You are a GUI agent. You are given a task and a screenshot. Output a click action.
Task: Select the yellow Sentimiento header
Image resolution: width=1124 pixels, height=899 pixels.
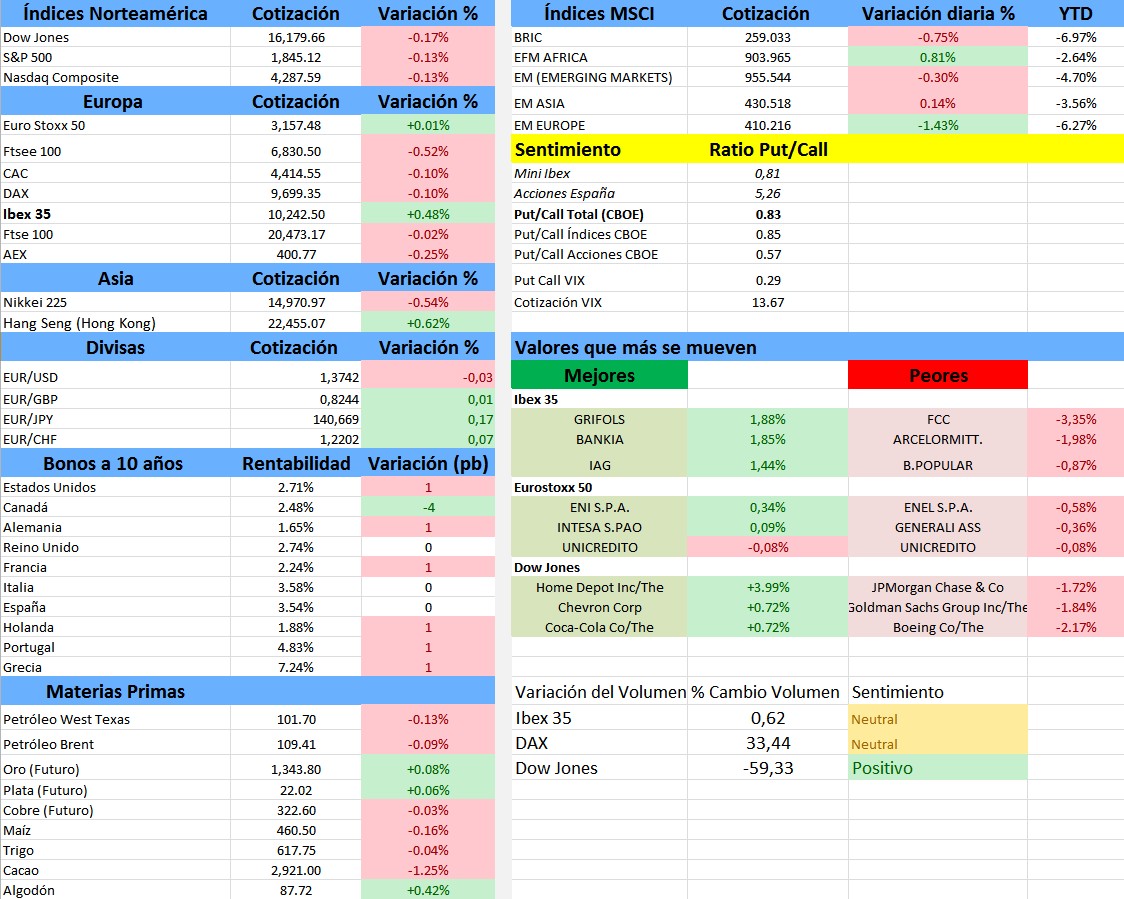[568, 150]
